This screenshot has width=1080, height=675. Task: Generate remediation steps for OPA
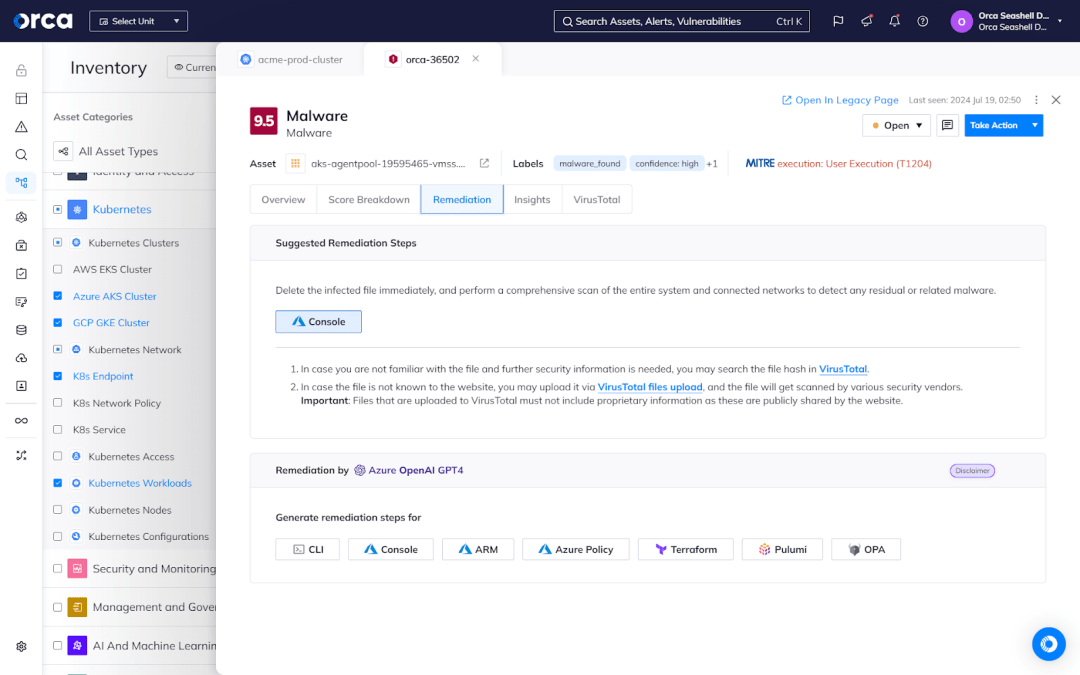[x=866, y=550]
